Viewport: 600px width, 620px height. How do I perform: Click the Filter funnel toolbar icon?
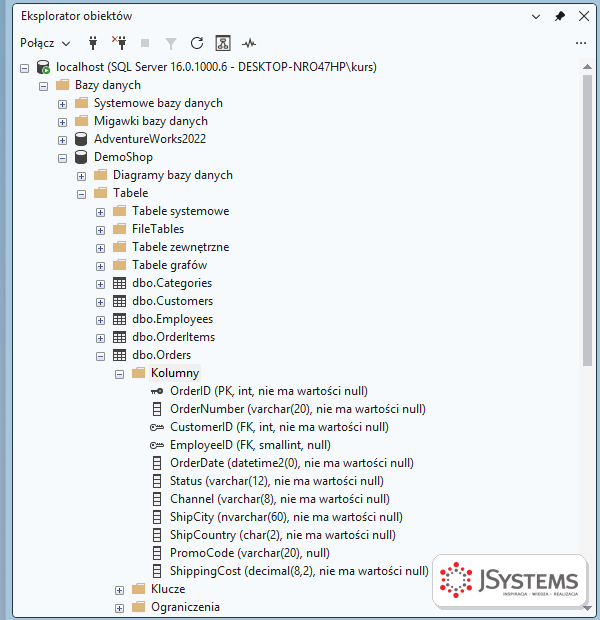coord(171,43)
